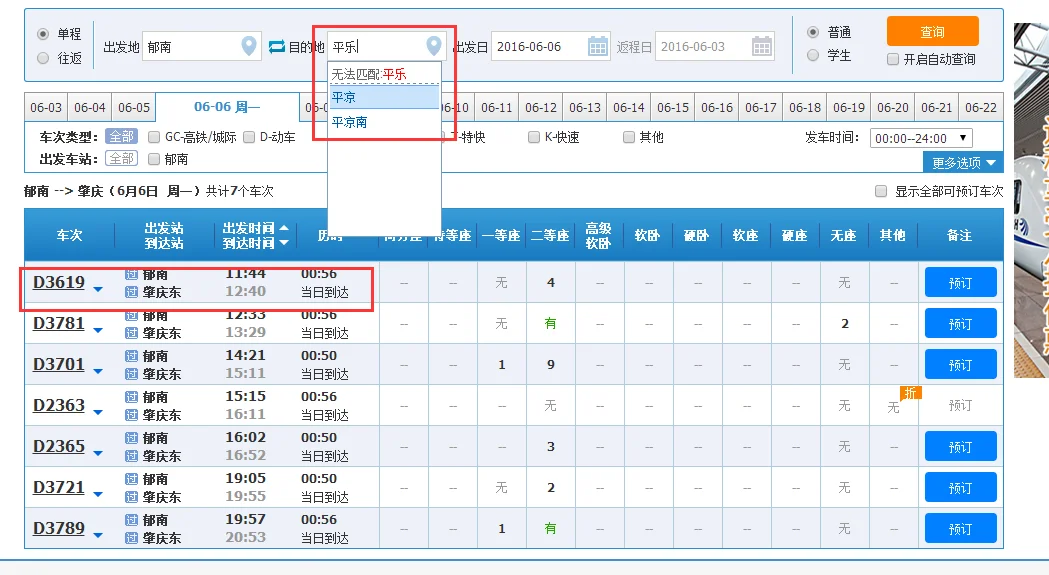Screen dimensions: 1049x575
Task: Switch to 06-15 date tab
Action: point(672,107)
